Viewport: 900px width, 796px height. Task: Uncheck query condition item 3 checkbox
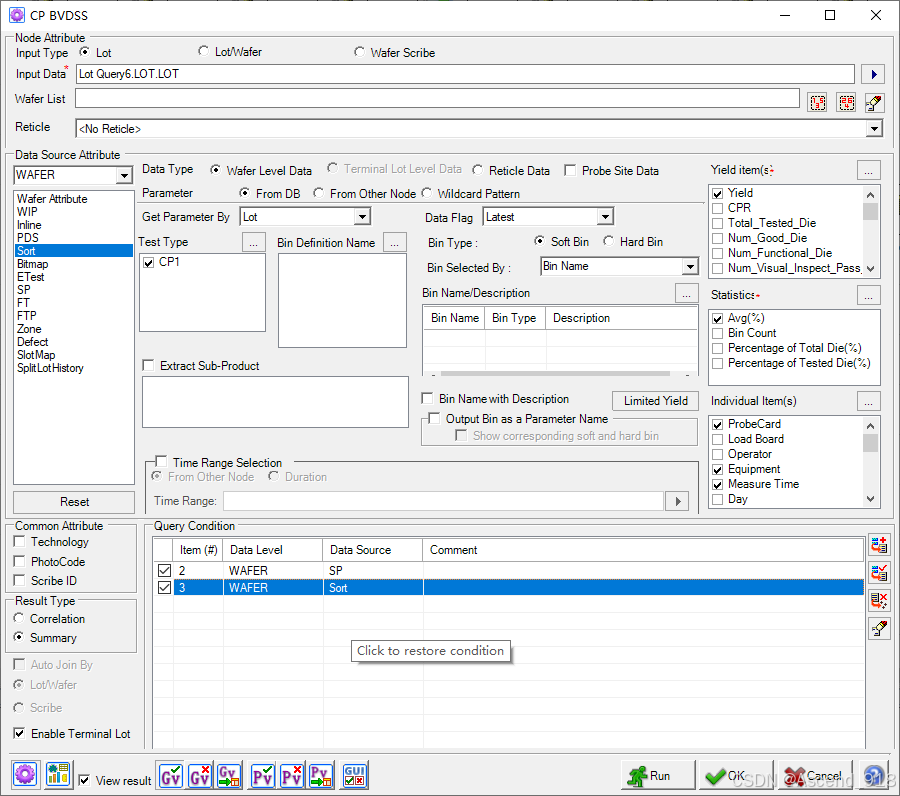point(165,588)
